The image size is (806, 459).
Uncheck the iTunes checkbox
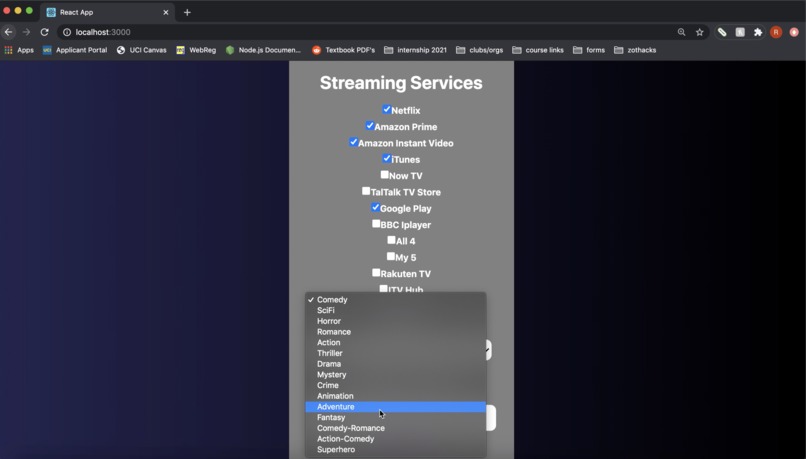click(387, 158)
